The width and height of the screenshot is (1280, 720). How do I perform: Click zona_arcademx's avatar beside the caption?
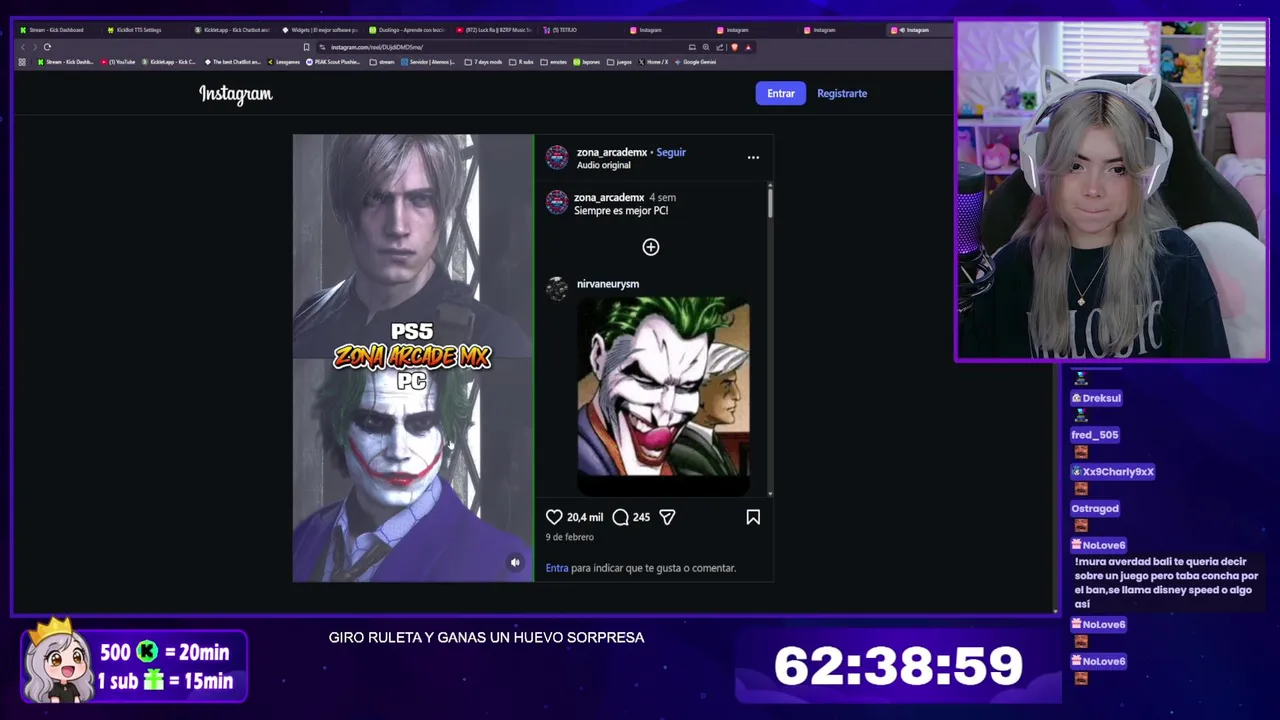pyautogui.click(x=557, y=202)
